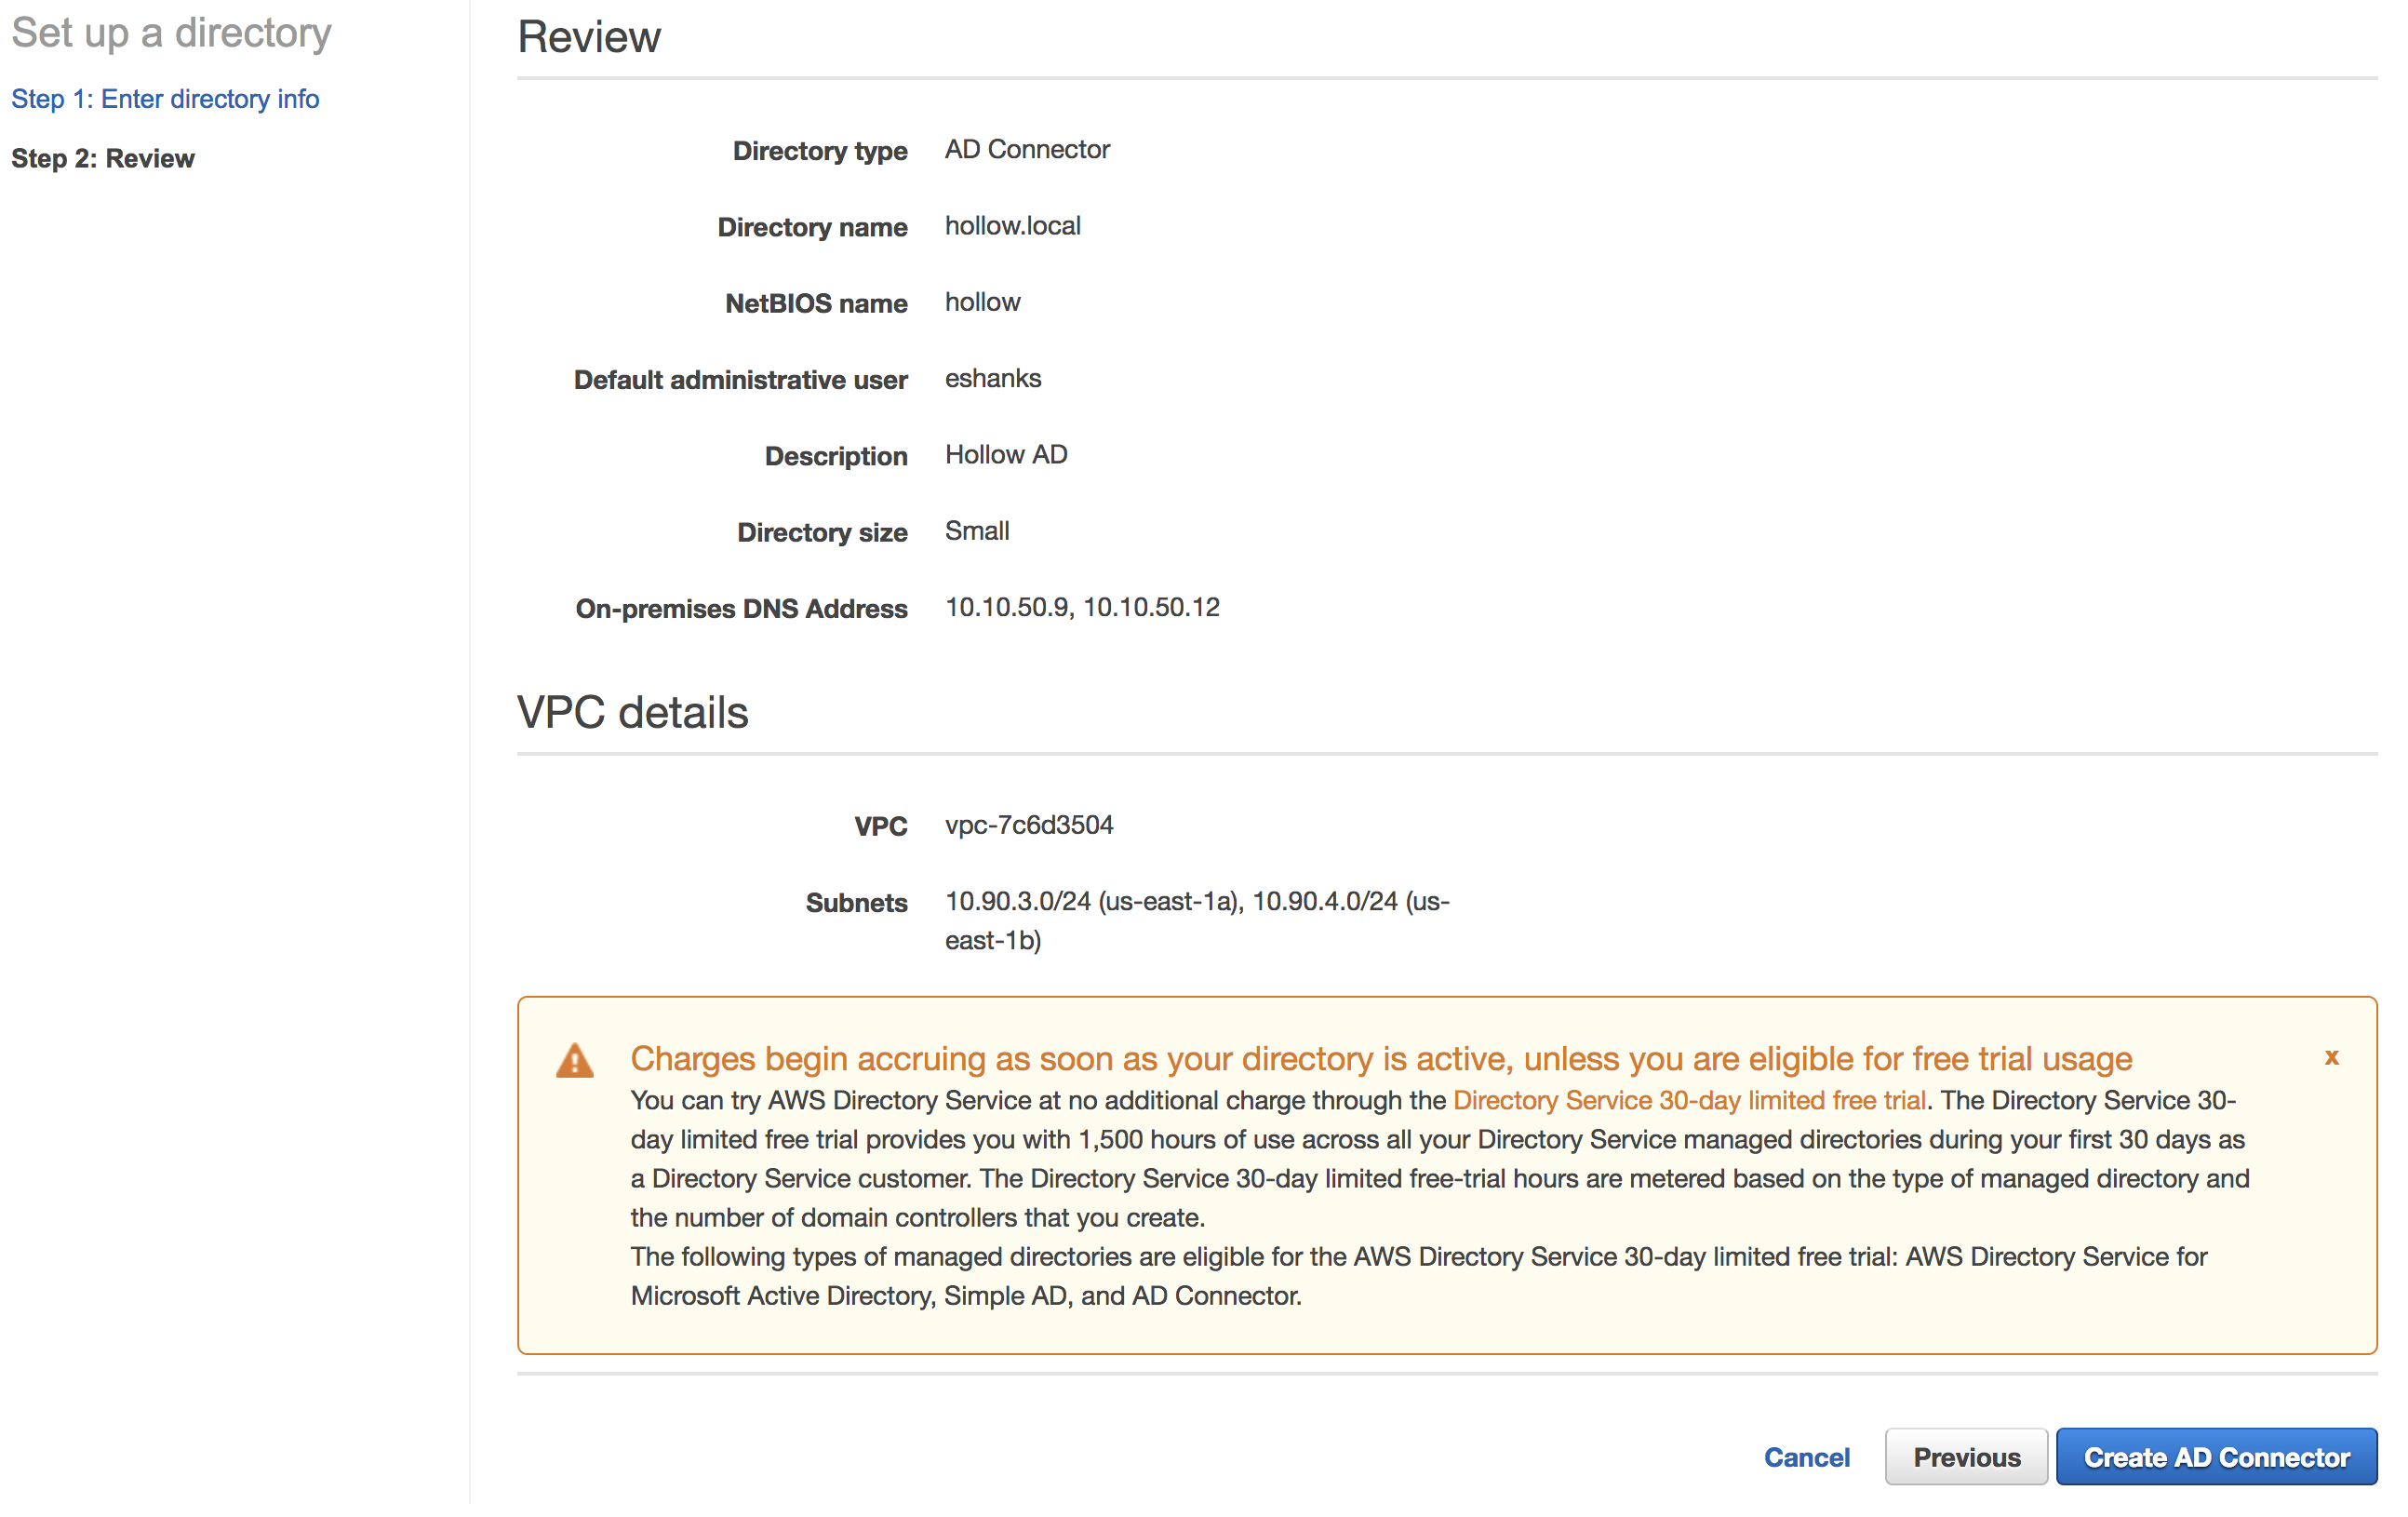
Task: Click the Subnets value text
Action: pos(1196,902)
